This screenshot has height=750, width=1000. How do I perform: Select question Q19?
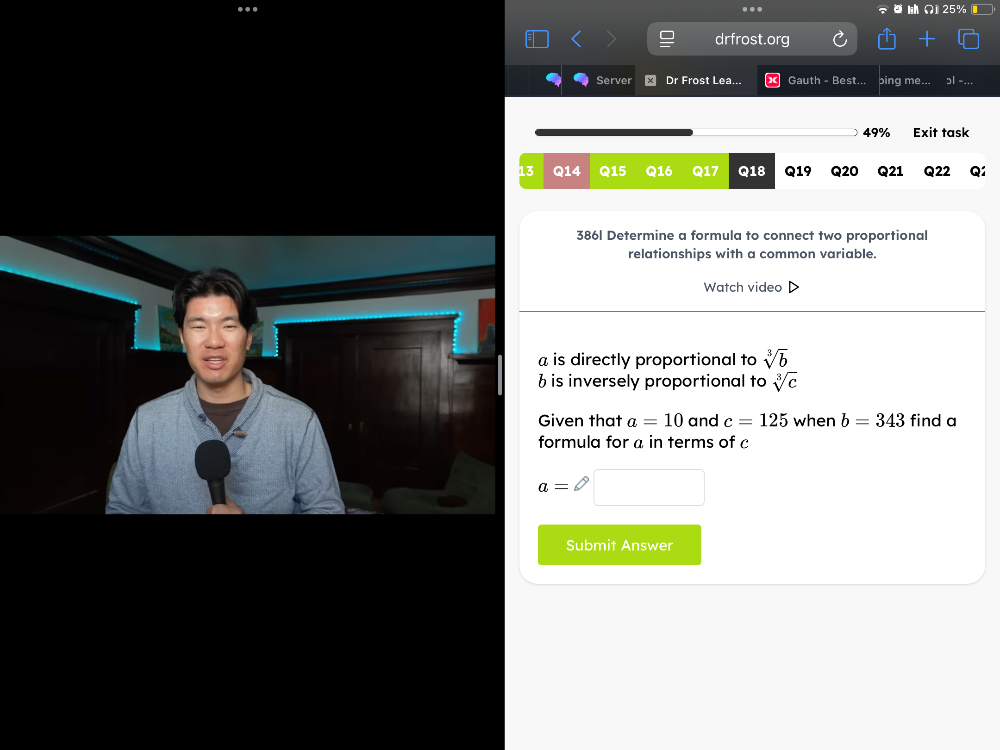(798, 171)
